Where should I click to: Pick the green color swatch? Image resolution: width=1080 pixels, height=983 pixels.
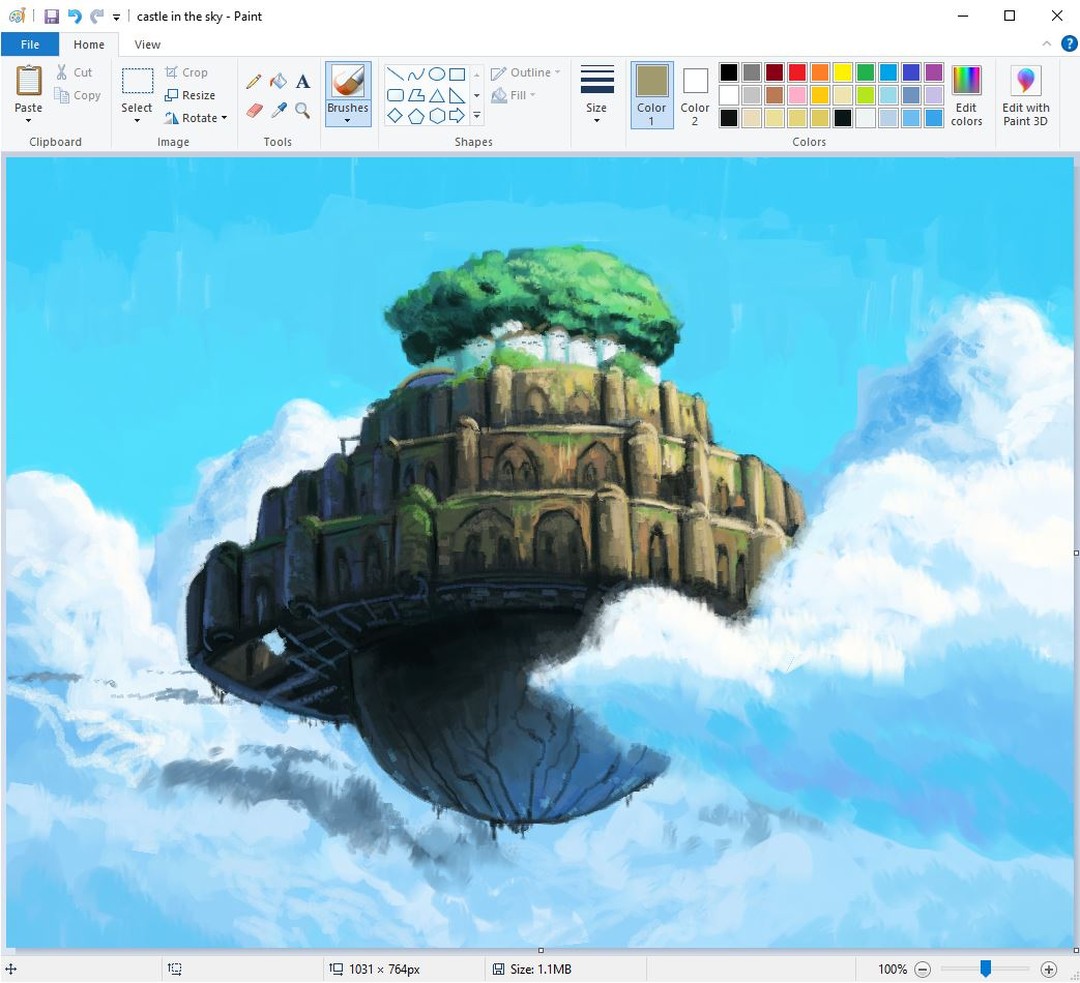[x=865, y=72]
